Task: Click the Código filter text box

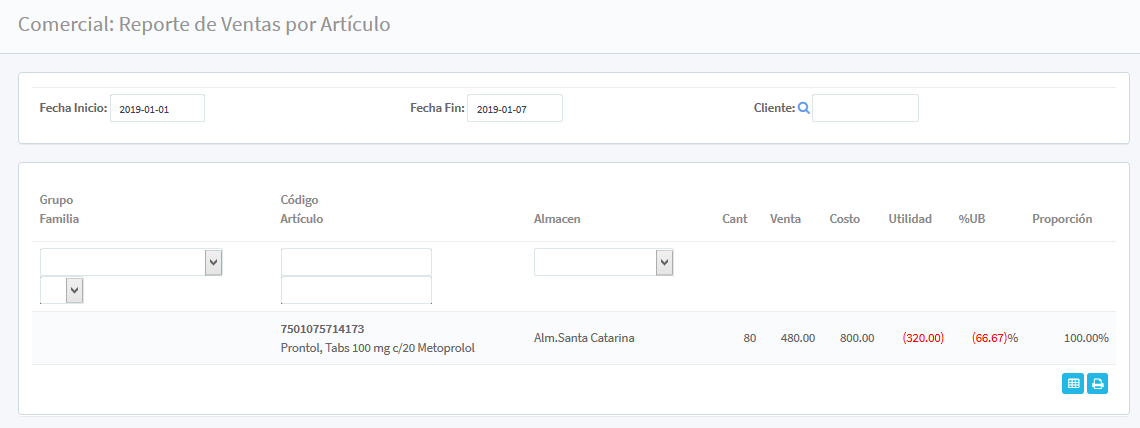Action: click(356, 262)
